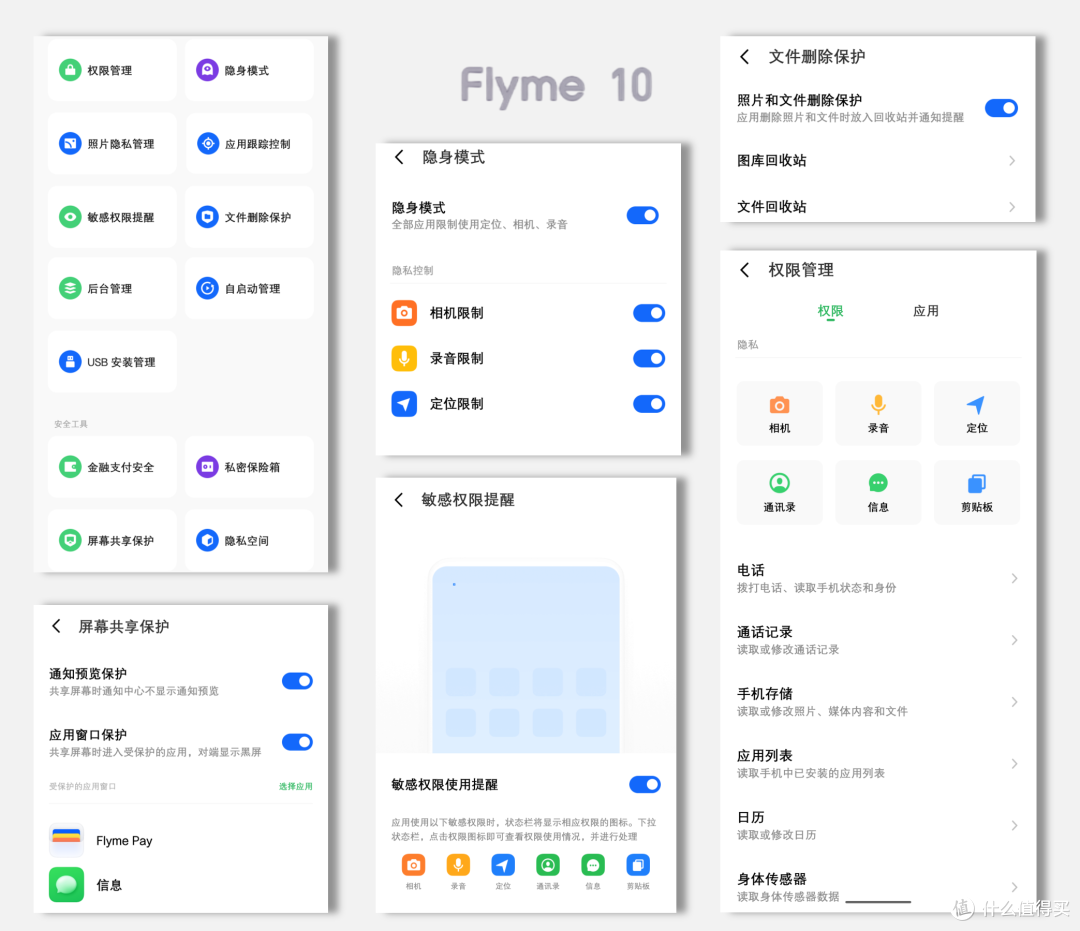Tap 应用跟踪控制 icon

point(207,143)
